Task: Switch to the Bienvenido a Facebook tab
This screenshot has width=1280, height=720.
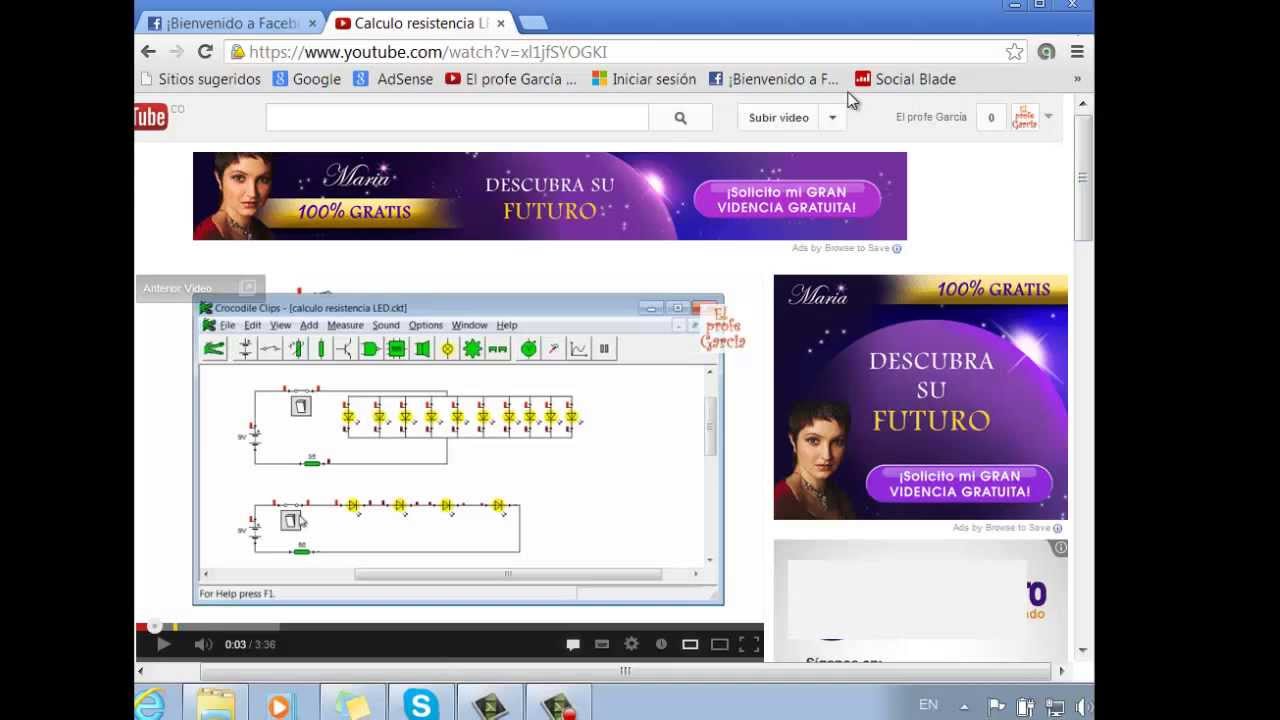Action: click(230, 23)
